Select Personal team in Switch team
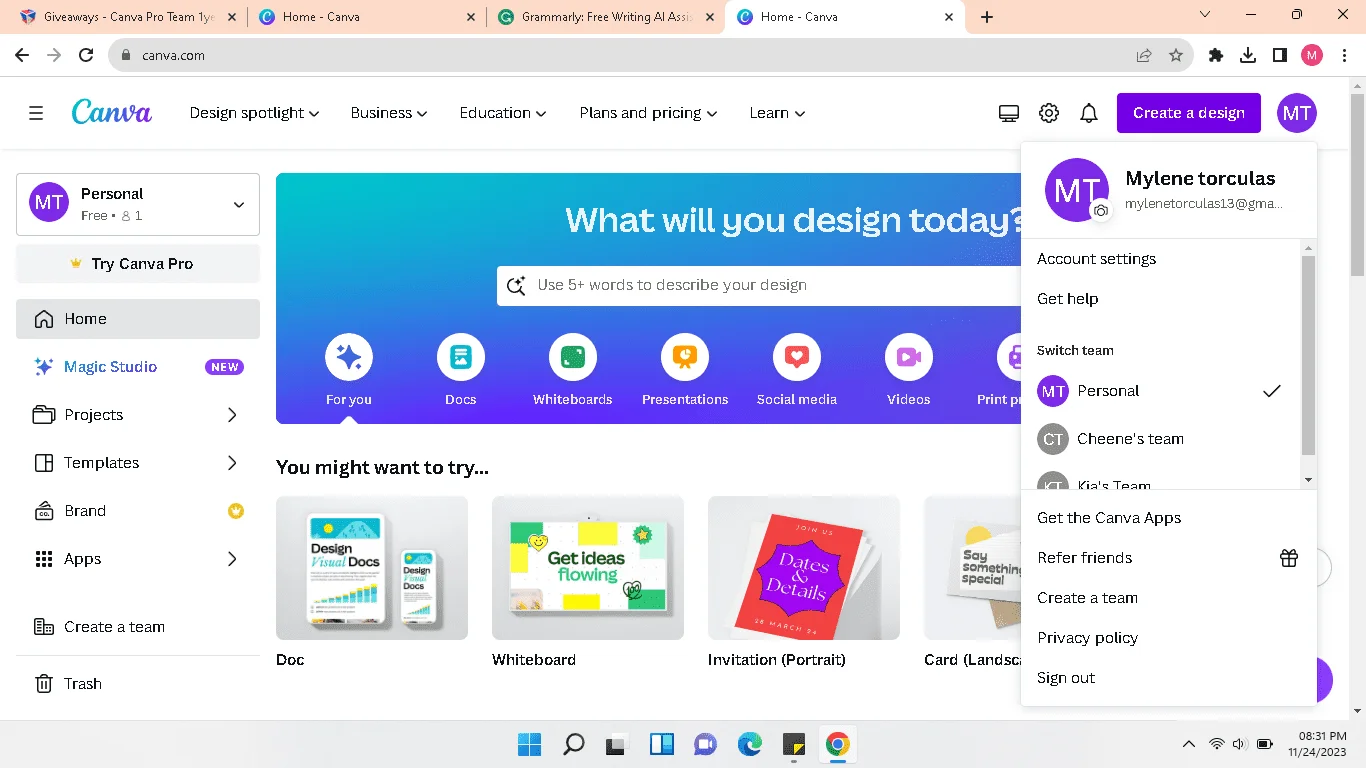 coord(1160,391)
